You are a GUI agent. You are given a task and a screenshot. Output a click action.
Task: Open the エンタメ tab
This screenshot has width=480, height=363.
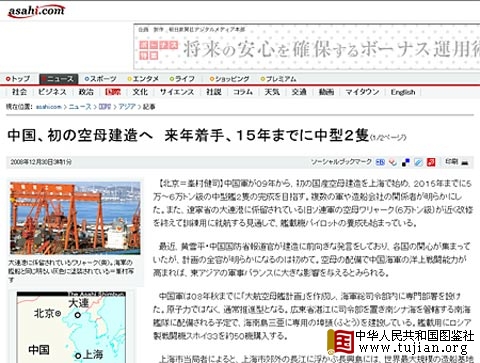(x=143, y=79)
